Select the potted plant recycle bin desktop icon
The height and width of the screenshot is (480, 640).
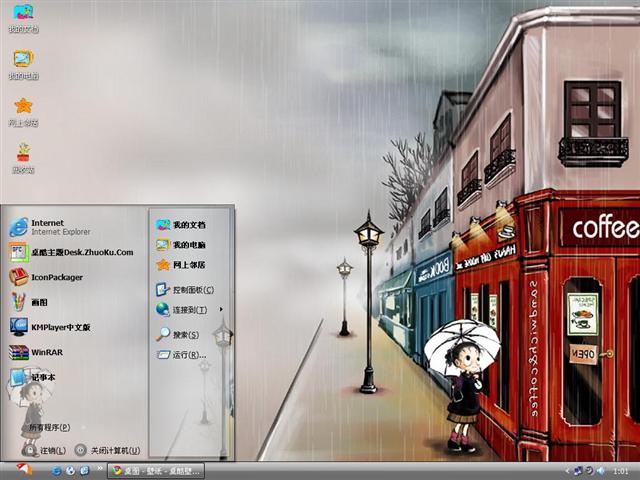coord(23,158)
